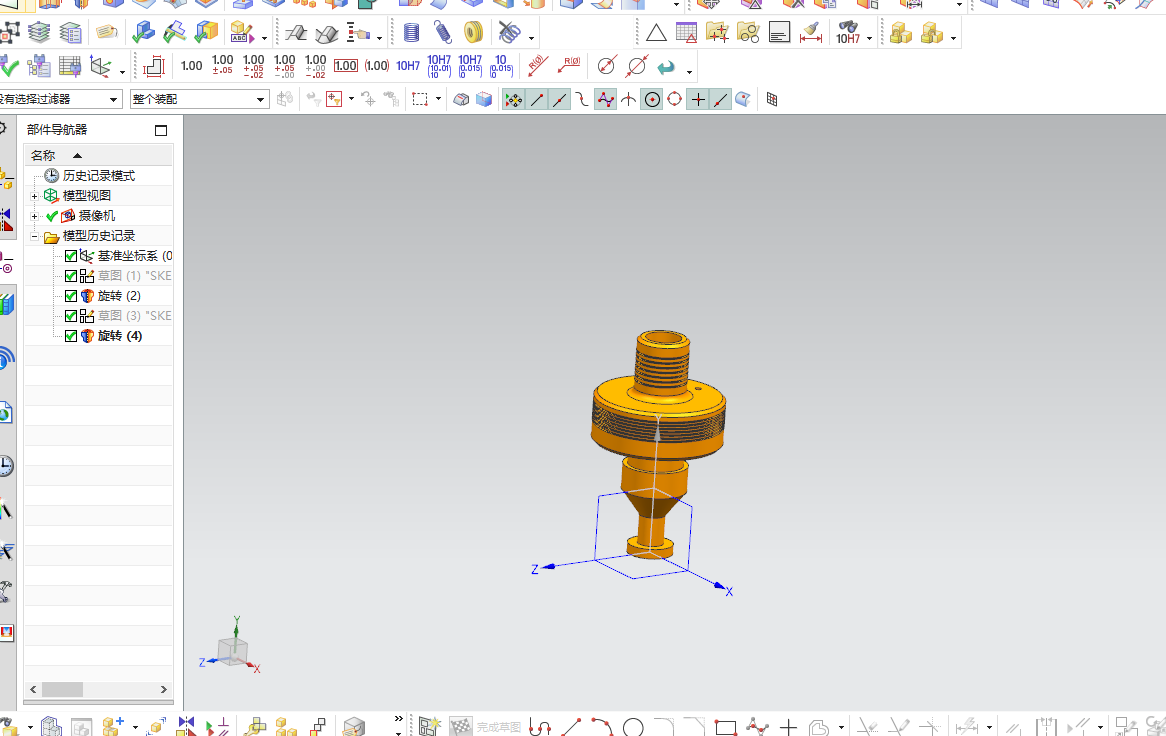This screenshot has width=1166, height=736.
Task: Click the text note page icon
Action: point(779,33)
